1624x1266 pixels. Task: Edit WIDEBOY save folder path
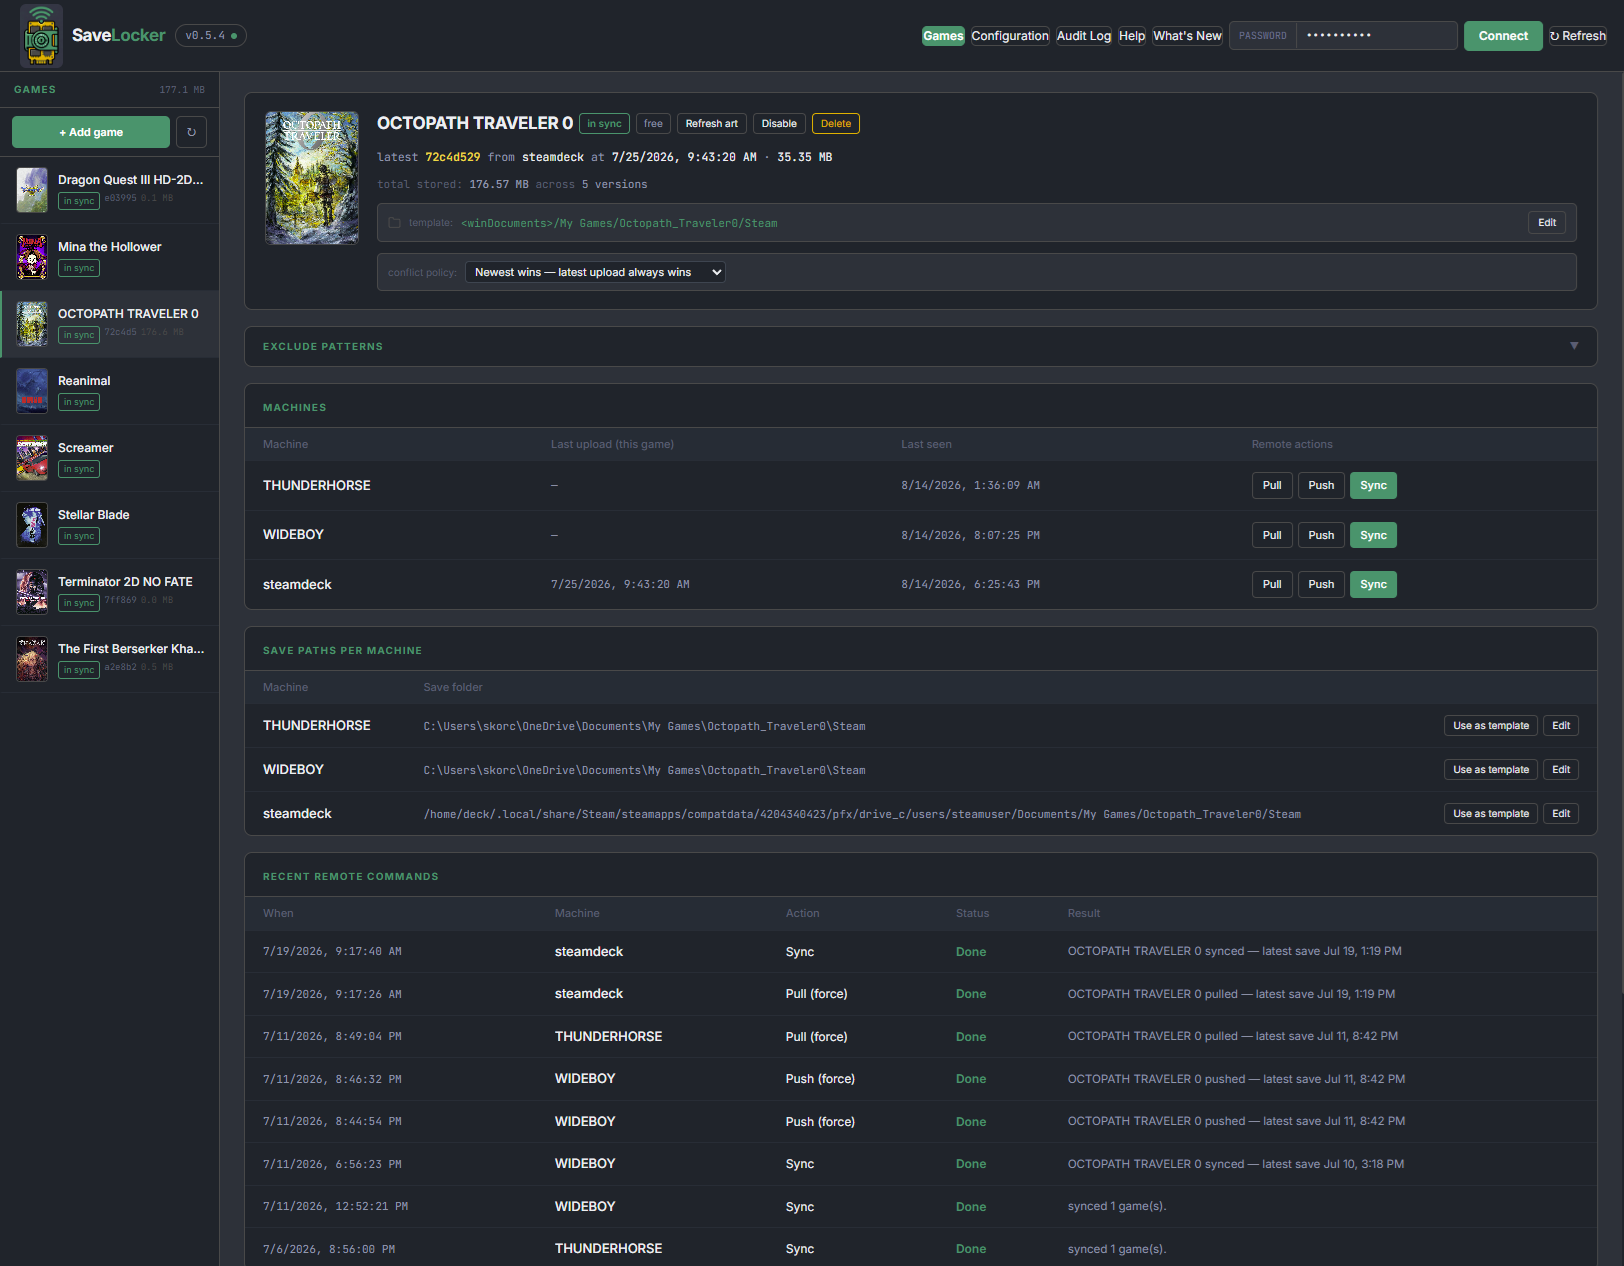[1561, 770]
